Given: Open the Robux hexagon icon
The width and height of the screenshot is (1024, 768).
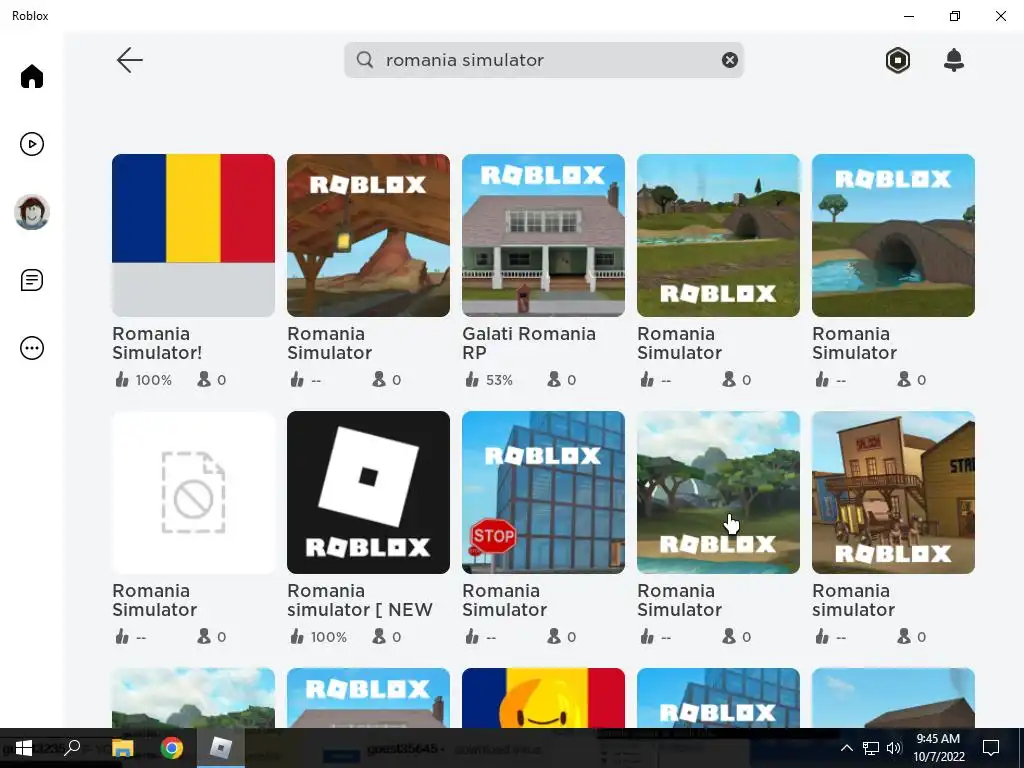Looking at the screenshot, I should click(x=898, y=60).
